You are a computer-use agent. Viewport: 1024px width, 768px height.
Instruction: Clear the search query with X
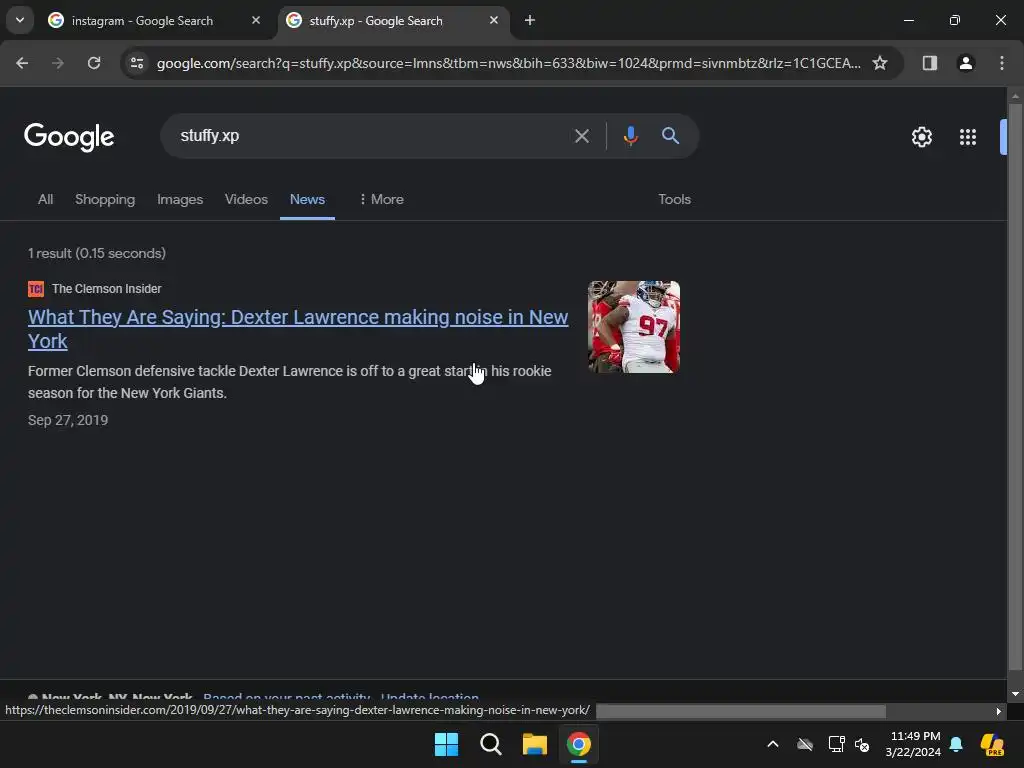click(x=581, y=136)
